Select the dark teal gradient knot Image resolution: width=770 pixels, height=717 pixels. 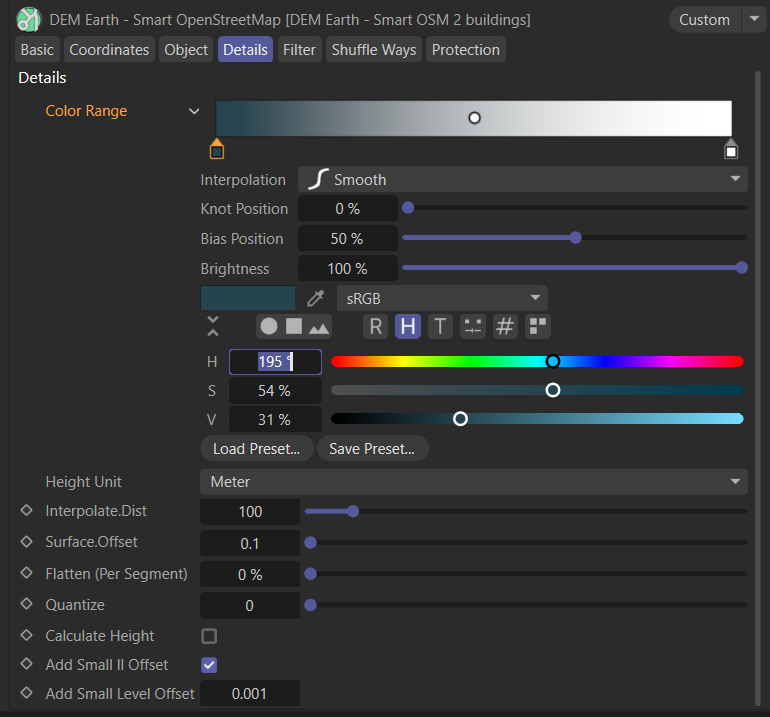[x=217, y=149]
